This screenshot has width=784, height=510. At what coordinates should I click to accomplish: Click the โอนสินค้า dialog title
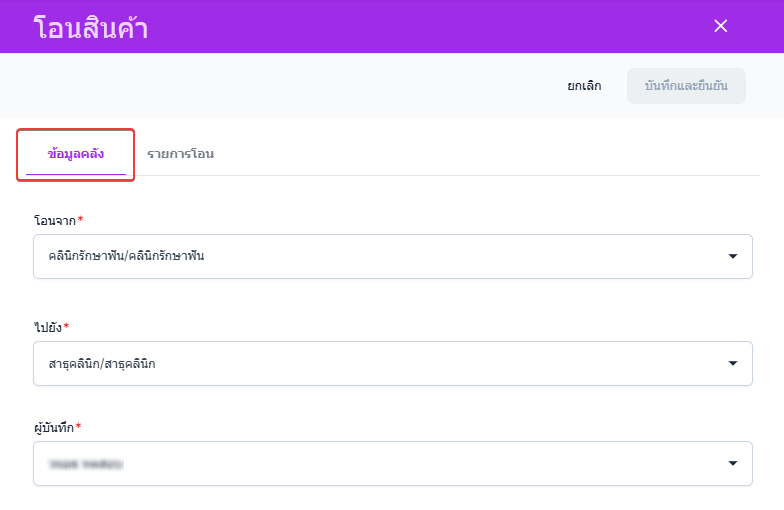(90, 27)
